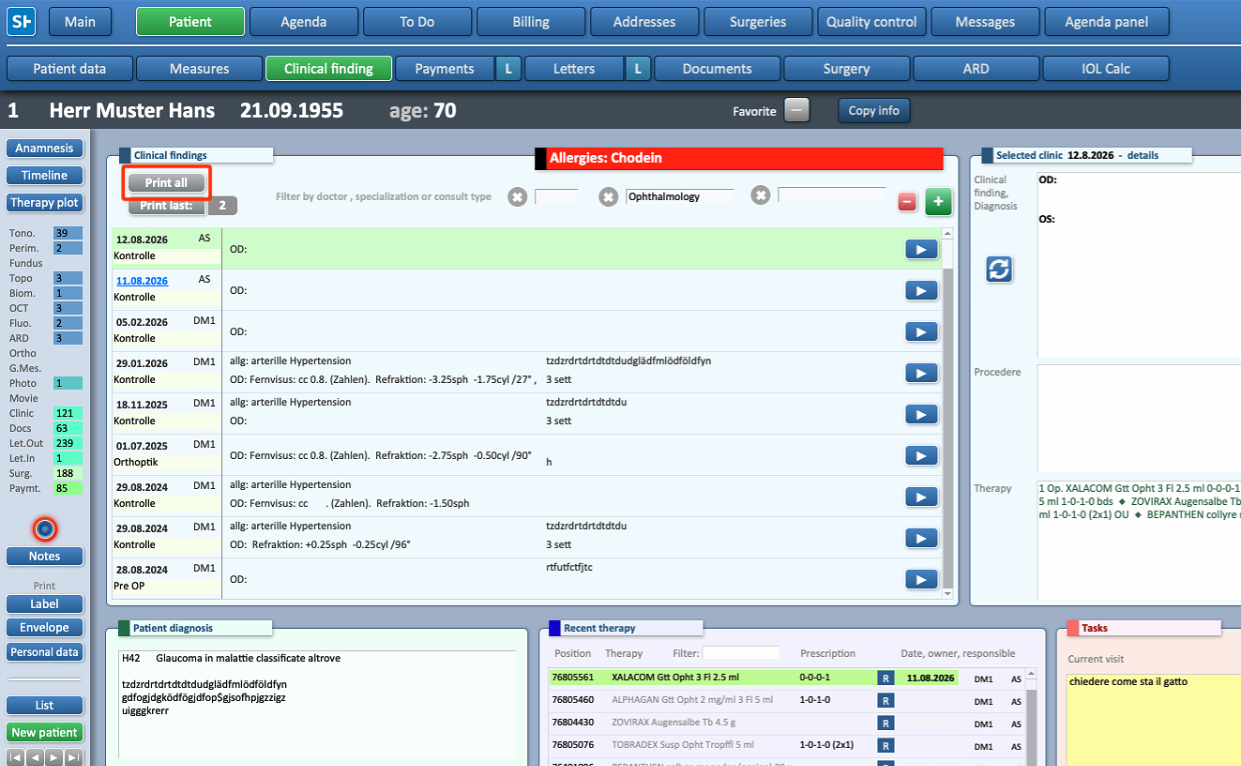Image resolution: width=1241 pixels, height=766 pixels.
Task: Click the Print all button
Action: coord(166,183)
